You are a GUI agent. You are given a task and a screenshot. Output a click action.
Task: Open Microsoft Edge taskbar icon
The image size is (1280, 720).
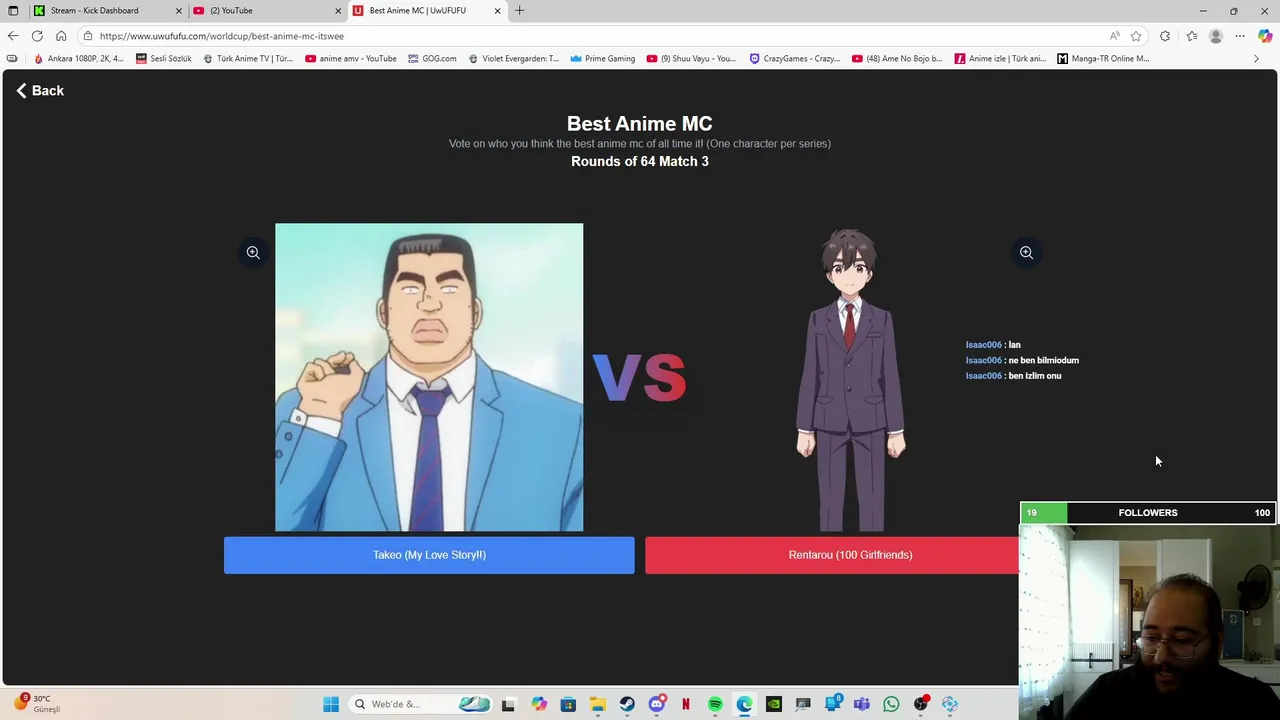click(744, 704)
